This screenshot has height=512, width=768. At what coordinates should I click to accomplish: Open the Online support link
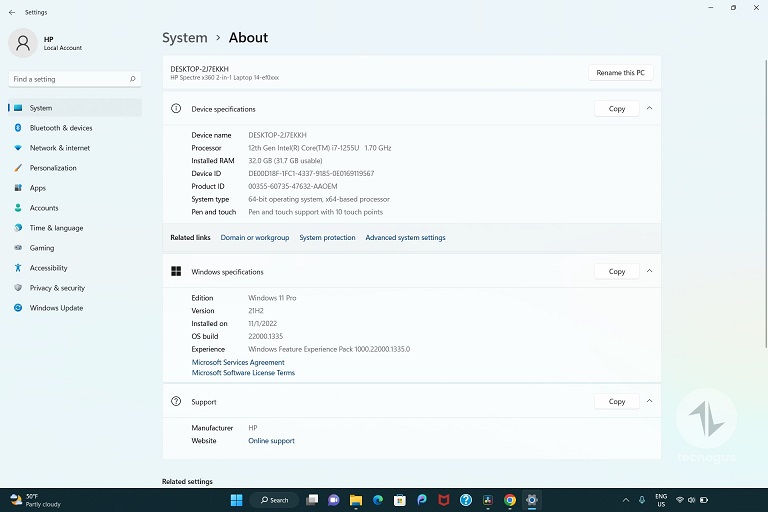[271, 441]
